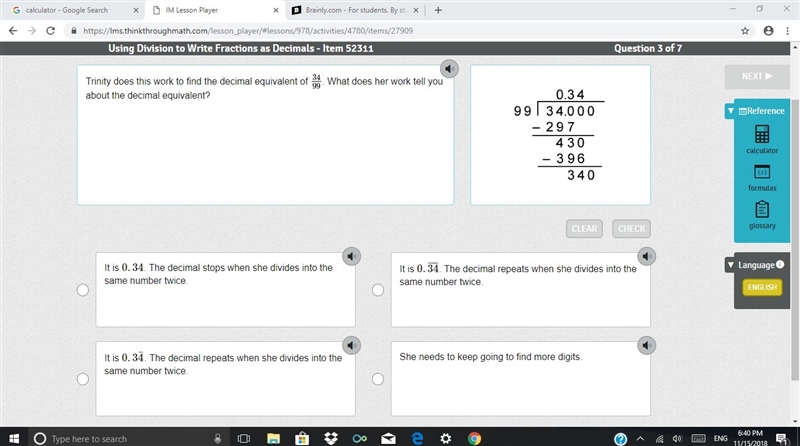This screenshot has height=446, width=800.
Task: Open Microsoft Store from the taskbar
Action: [302, 438]
